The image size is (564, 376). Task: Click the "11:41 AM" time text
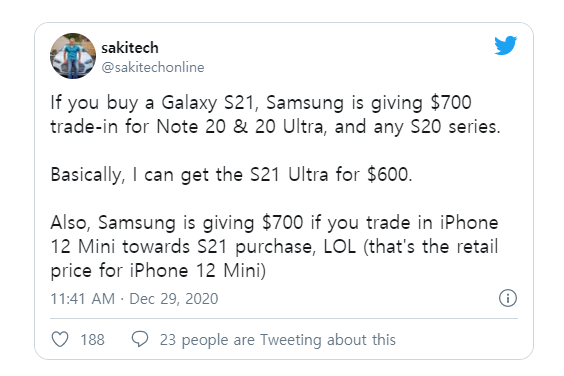pos(83,299)
